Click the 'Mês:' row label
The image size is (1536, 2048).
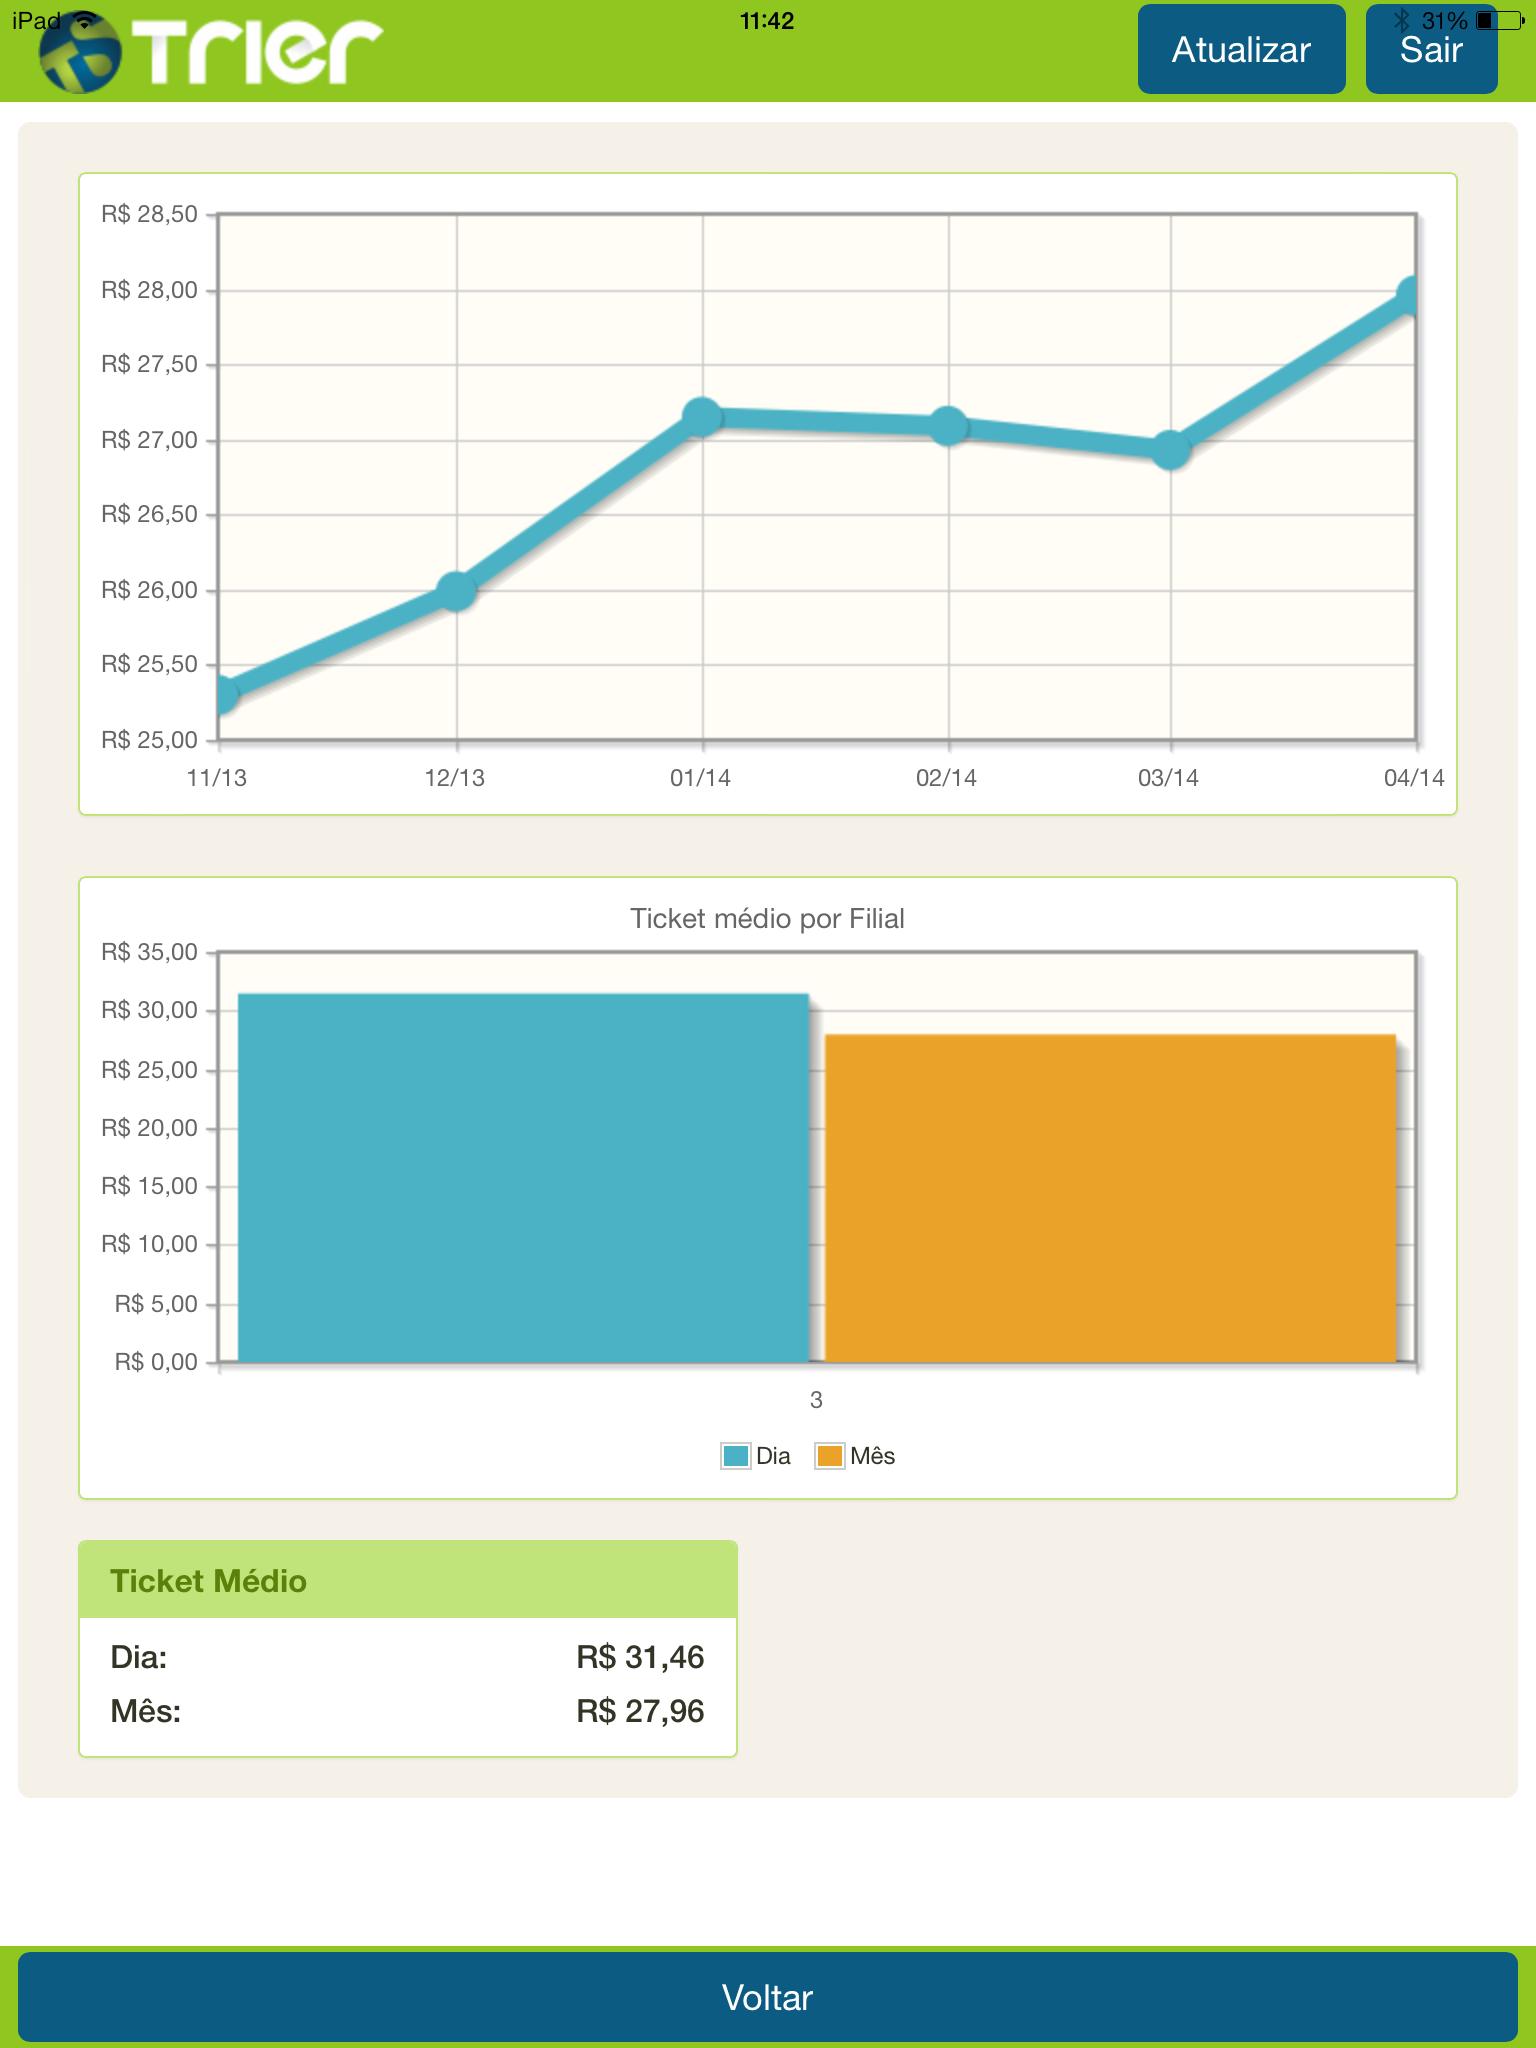[146, 1712]
